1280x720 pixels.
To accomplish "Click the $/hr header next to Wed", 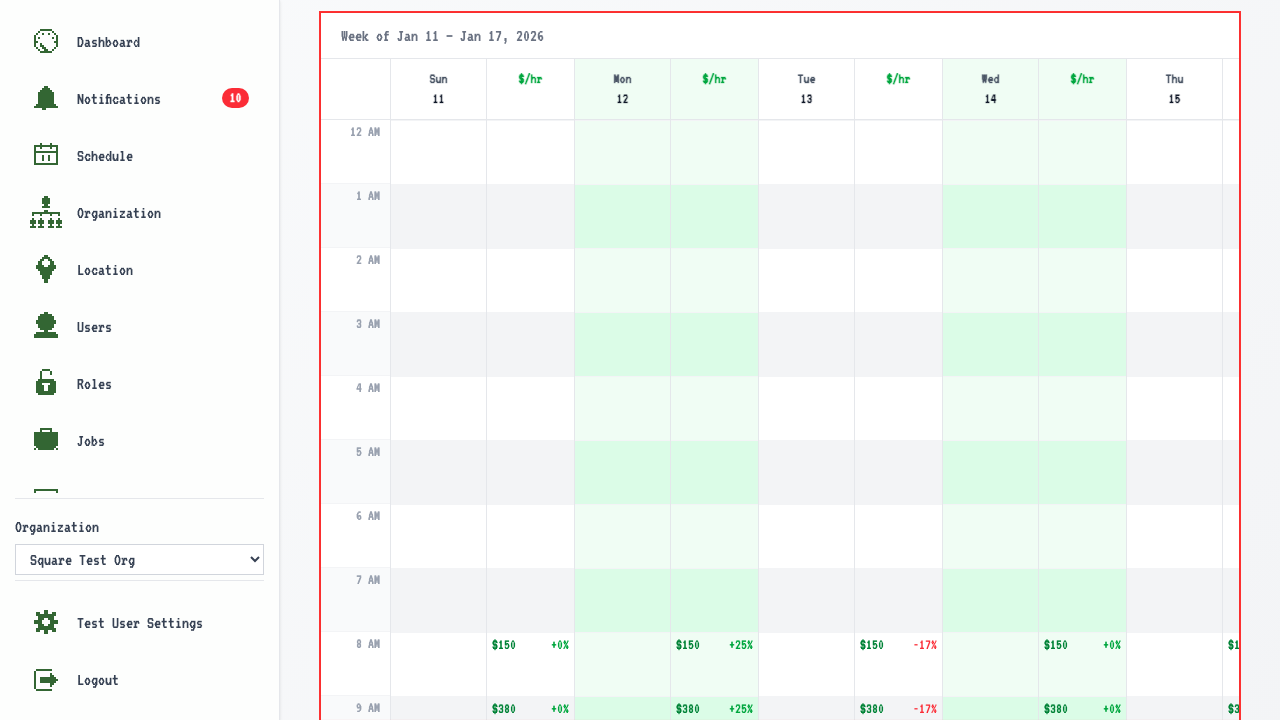I will pyautogui.click(x=1082, y=79).
